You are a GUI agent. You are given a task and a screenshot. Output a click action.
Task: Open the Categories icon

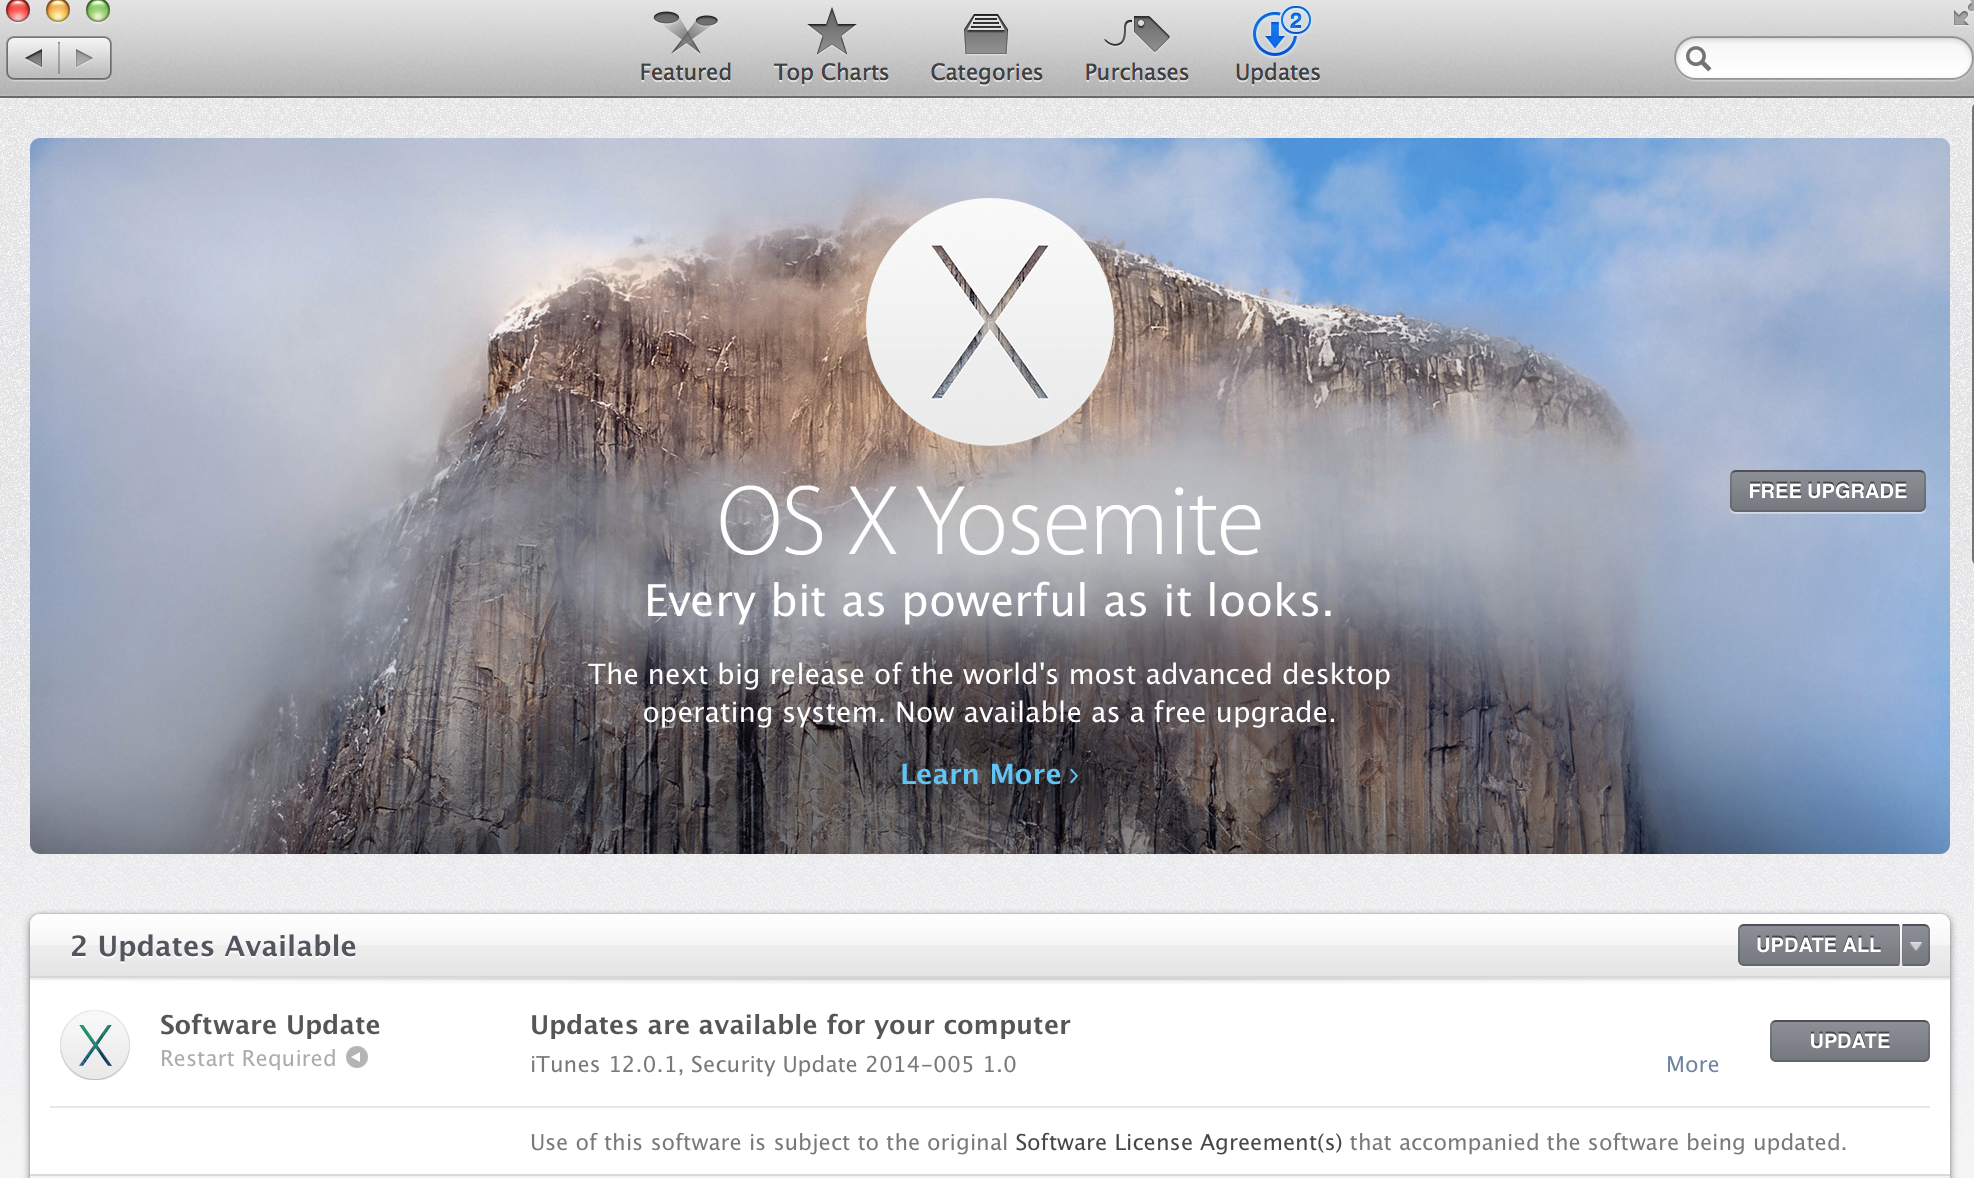(986, 33)
